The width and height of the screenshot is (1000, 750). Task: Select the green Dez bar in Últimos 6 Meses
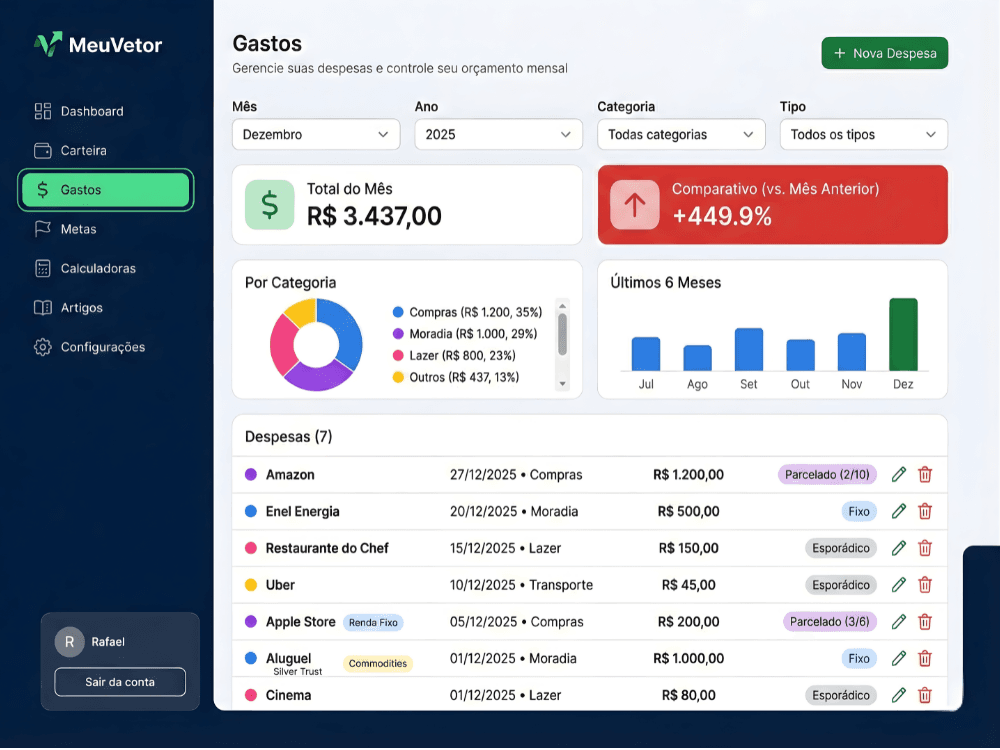903,335
